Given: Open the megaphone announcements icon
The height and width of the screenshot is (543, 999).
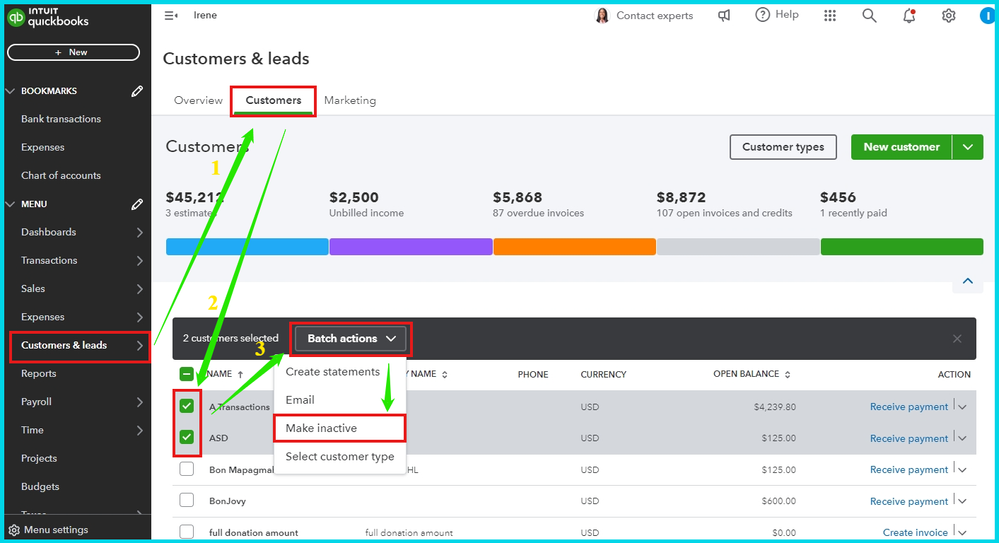Looking at the screenshot, I should coord(724,15).
